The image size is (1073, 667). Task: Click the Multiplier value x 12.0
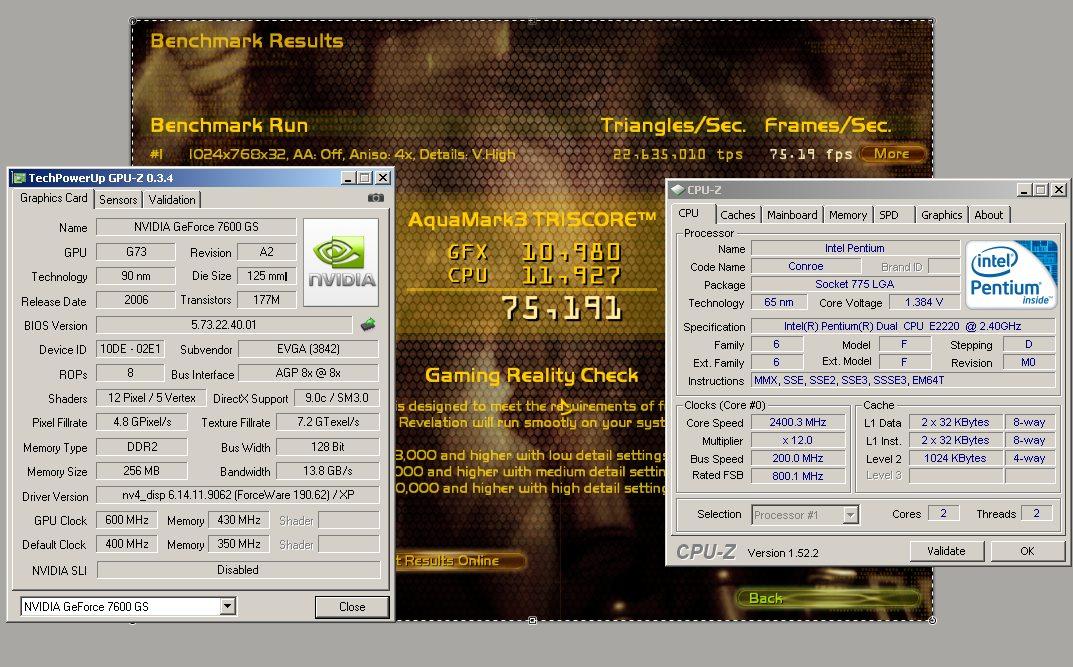click(x=798, y=441)
